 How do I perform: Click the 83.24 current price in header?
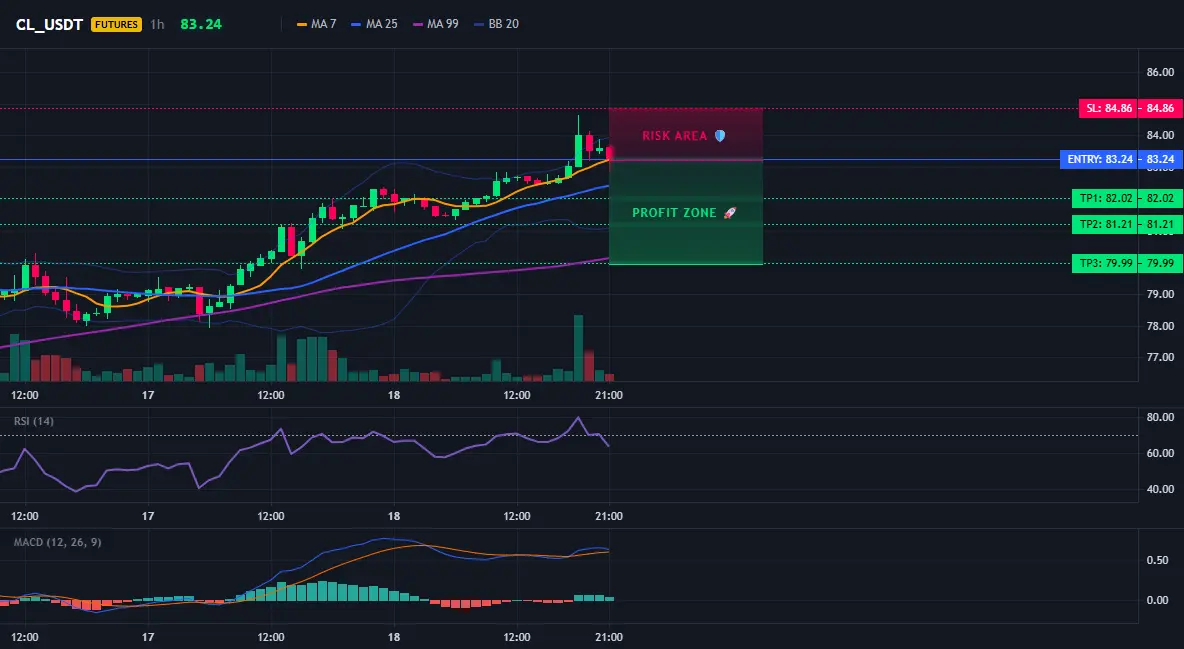click(201, 24)
